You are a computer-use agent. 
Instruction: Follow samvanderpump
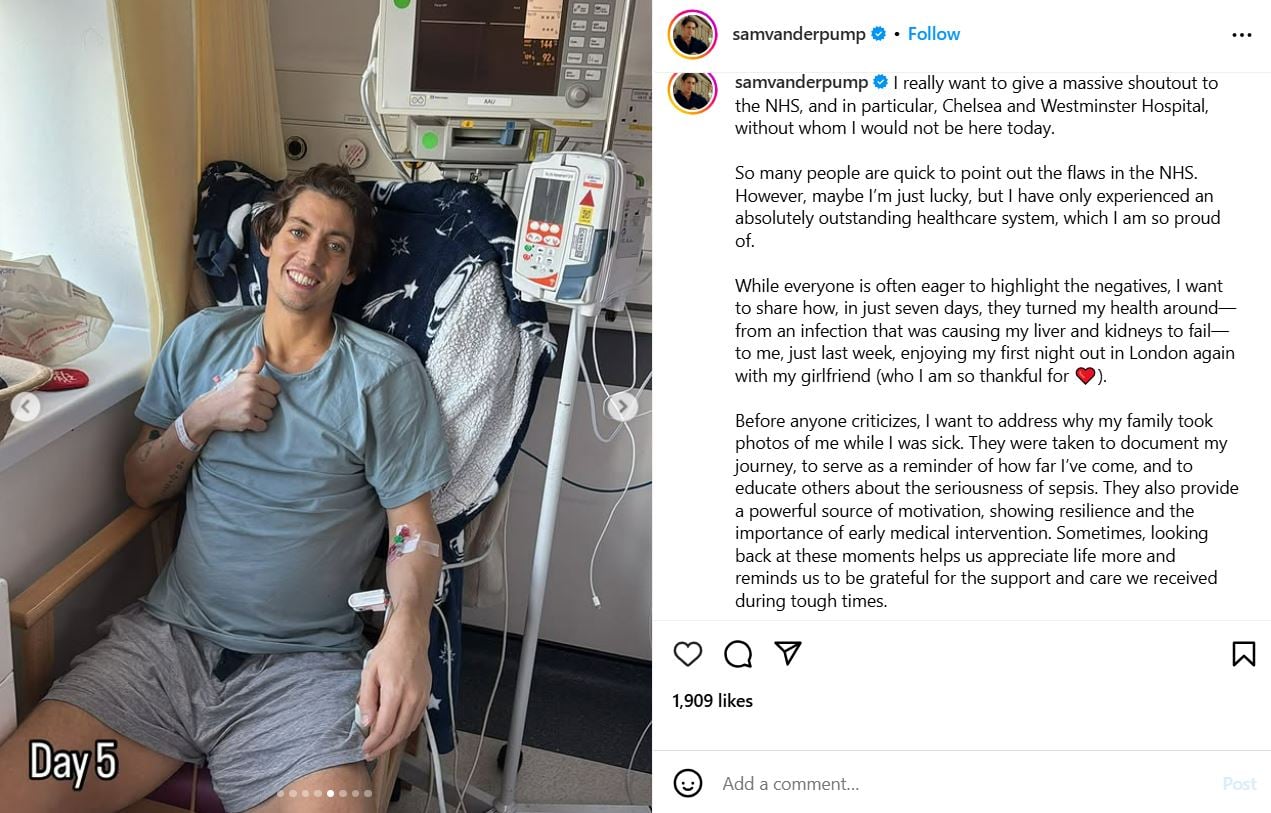tap(934, 34)
